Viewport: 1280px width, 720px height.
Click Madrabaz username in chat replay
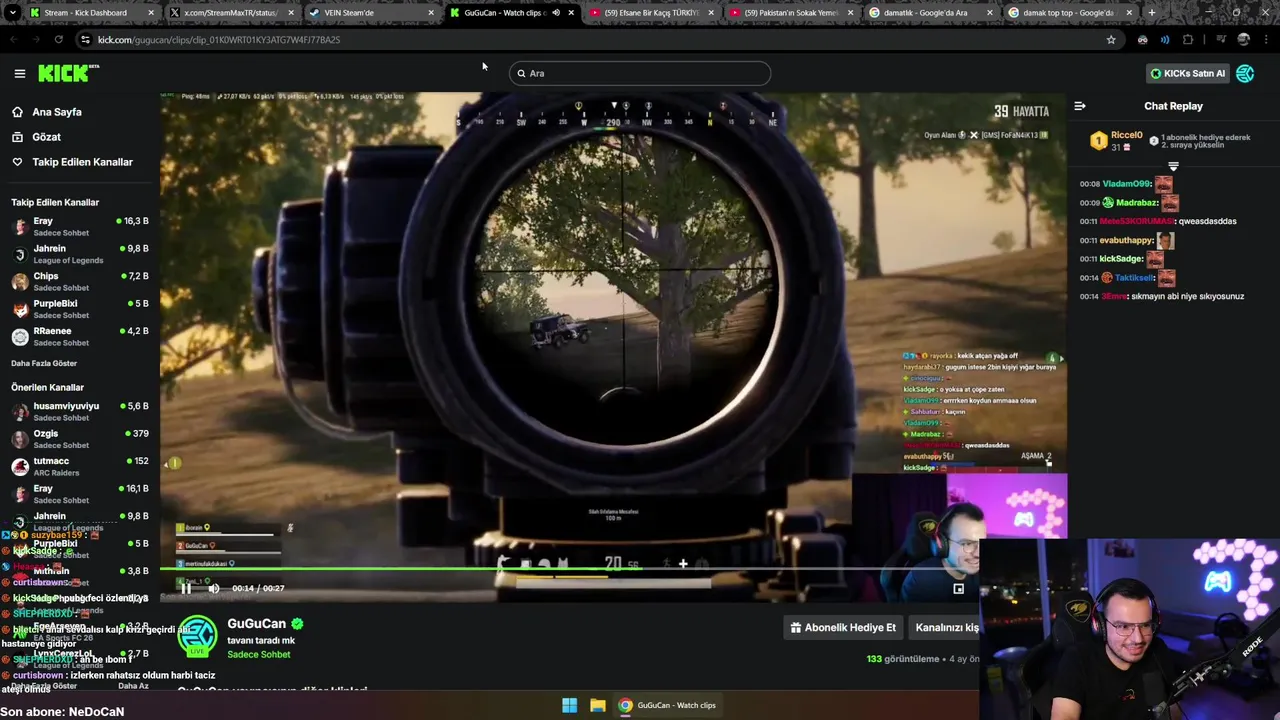(x=1137, y=203)
